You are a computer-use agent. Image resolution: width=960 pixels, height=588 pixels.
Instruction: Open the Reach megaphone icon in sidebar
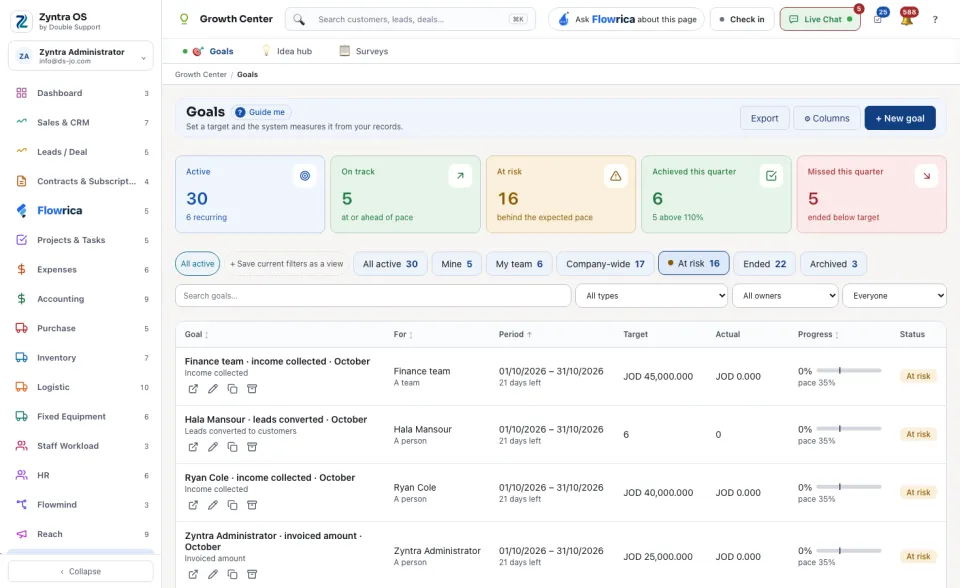tap(21, 534)
